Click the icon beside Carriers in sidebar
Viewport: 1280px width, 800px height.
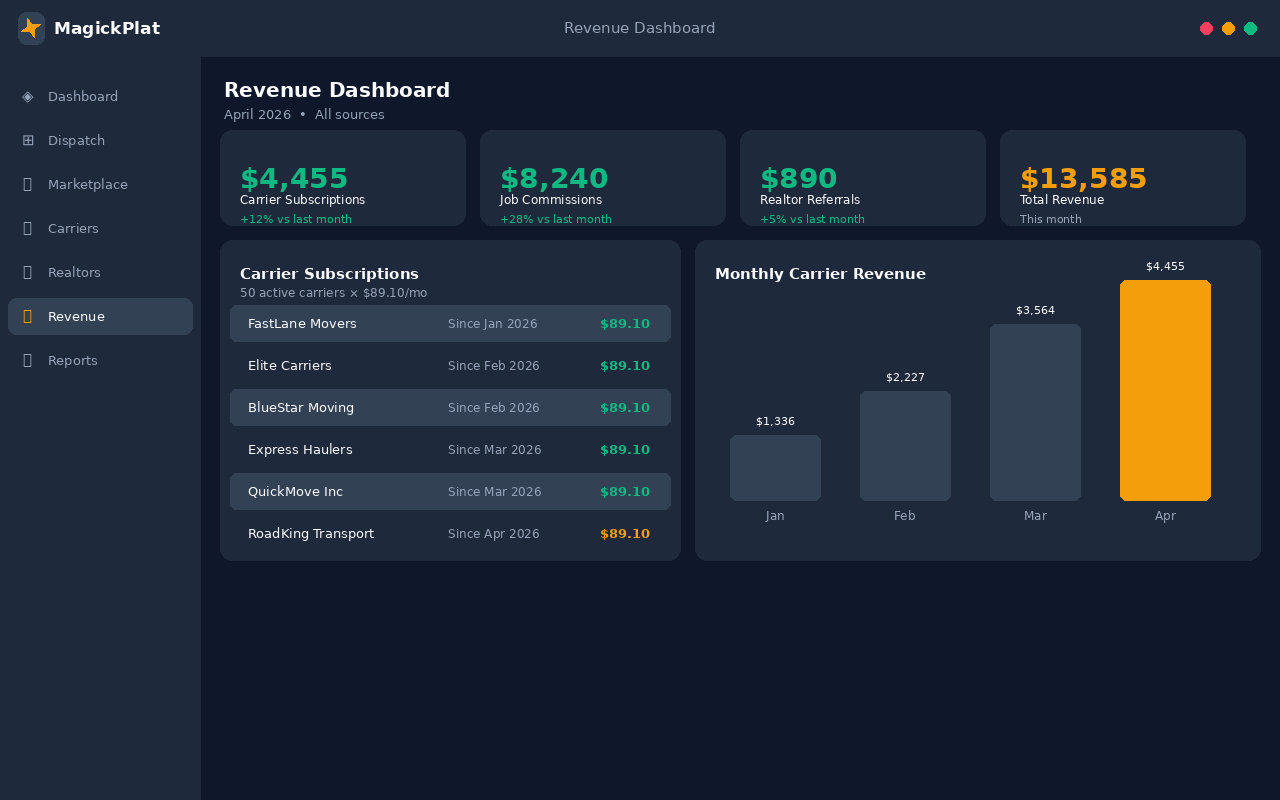(28, 229)
